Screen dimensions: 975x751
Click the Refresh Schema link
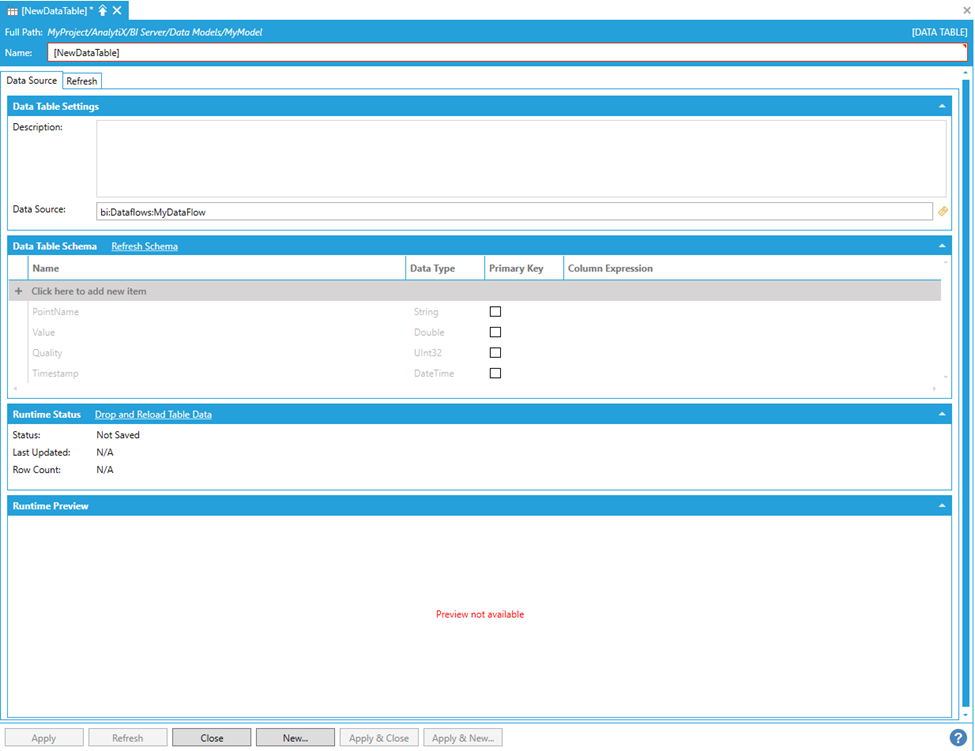coord(144,246)
